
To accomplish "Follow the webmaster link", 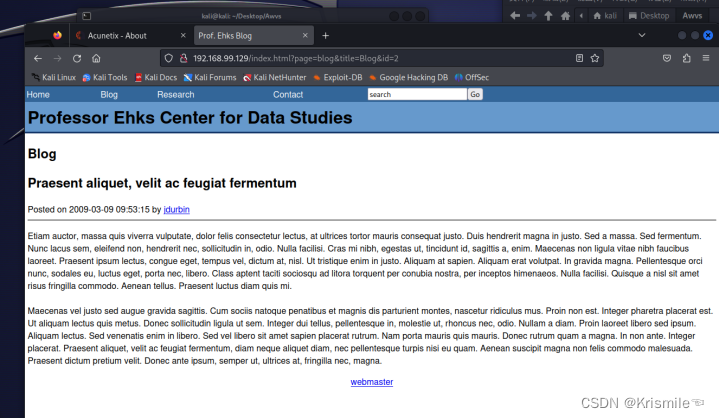I will point(372,382).
